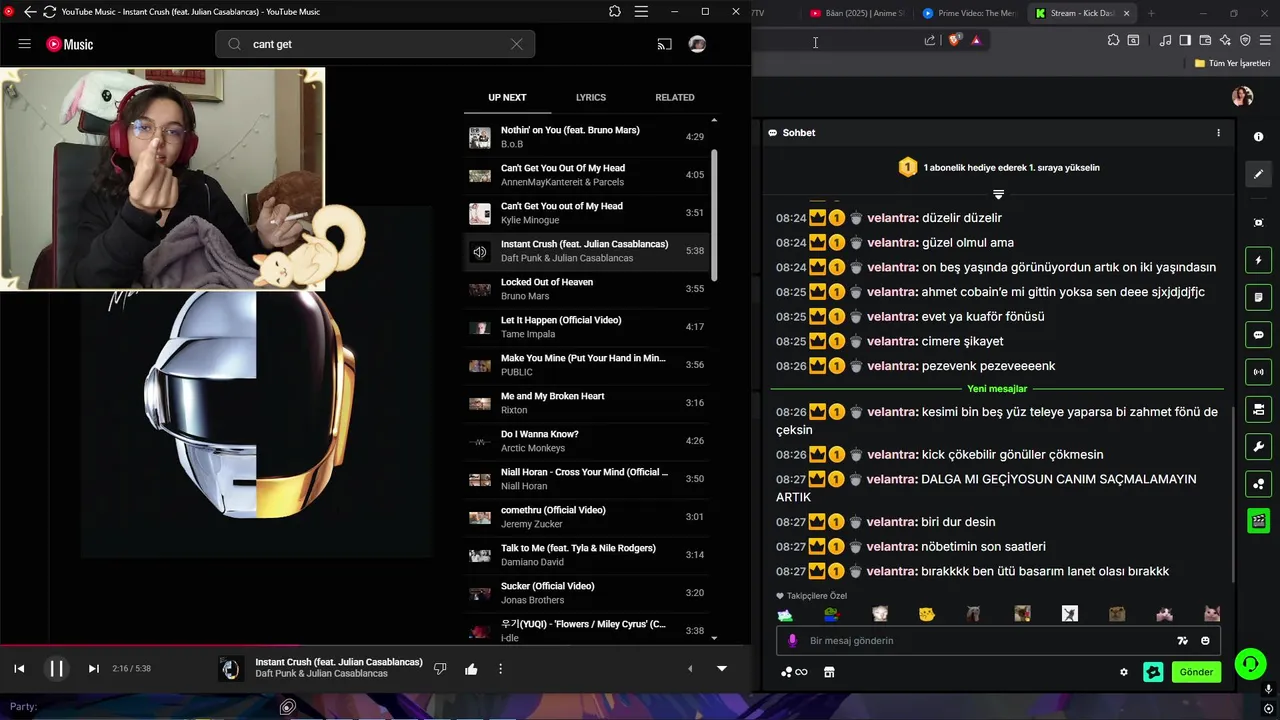Reload the YouTube Music window
Viewport: 1280px width, 720px height.
click(49, 12)
